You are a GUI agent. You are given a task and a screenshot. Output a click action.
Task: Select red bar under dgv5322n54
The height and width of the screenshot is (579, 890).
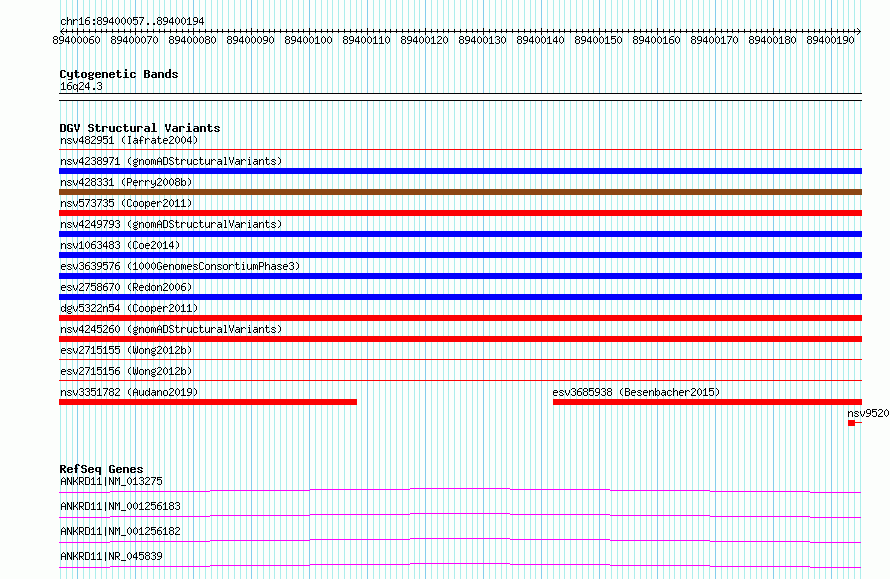click(x=460, y=318)
